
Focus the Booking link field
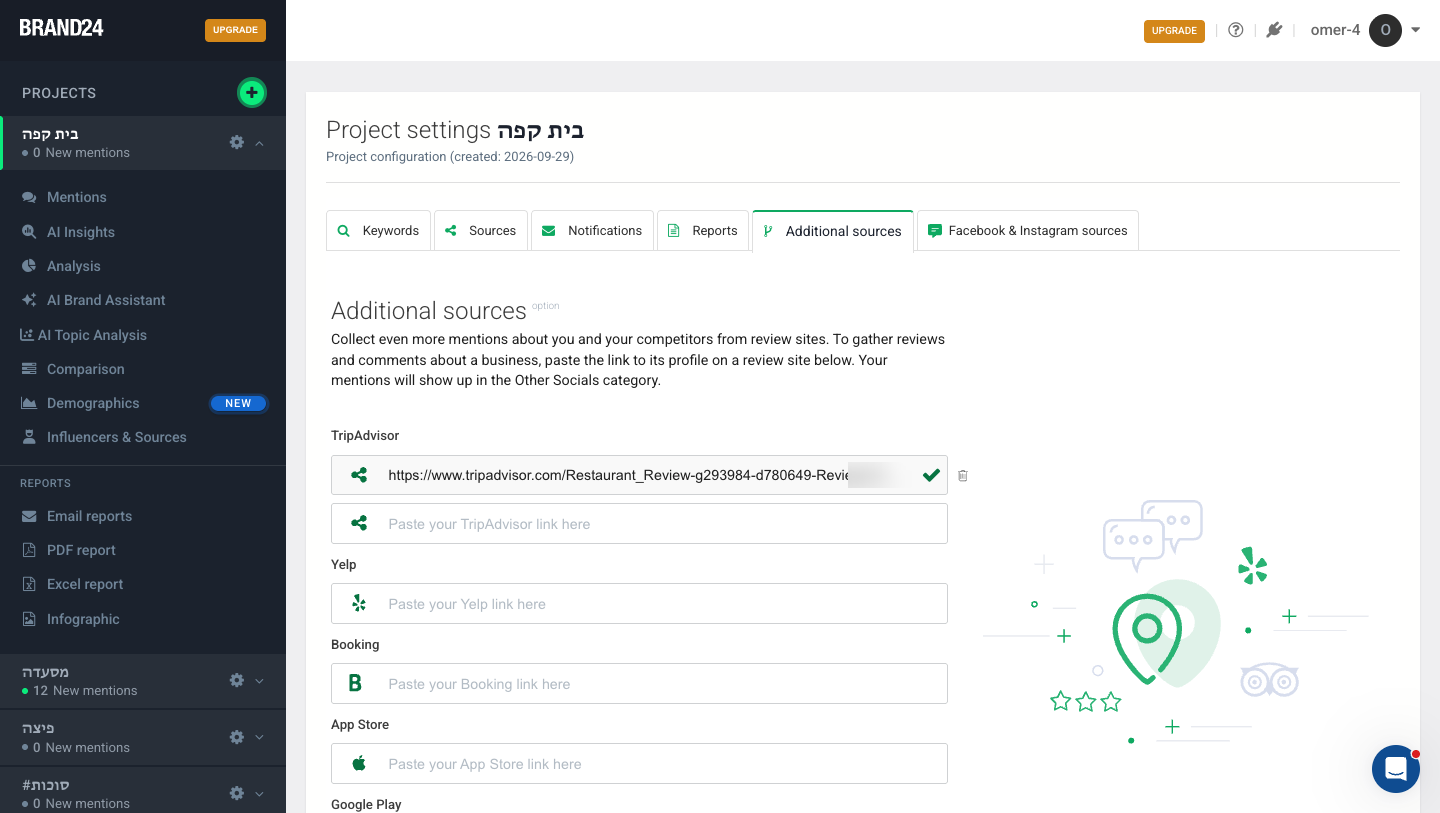coord(639,684)
